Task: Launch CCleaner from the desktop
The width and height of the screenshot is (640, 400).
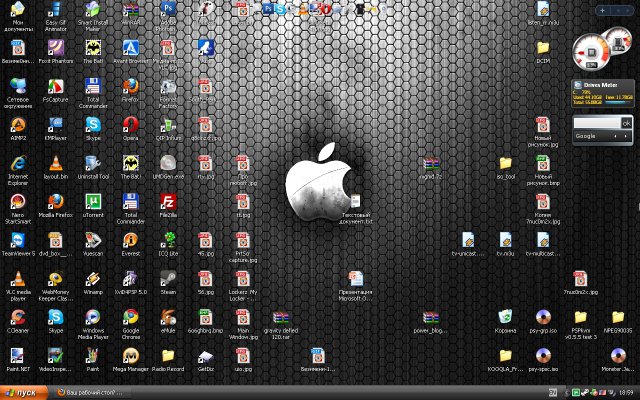Action: pos(17,316)
